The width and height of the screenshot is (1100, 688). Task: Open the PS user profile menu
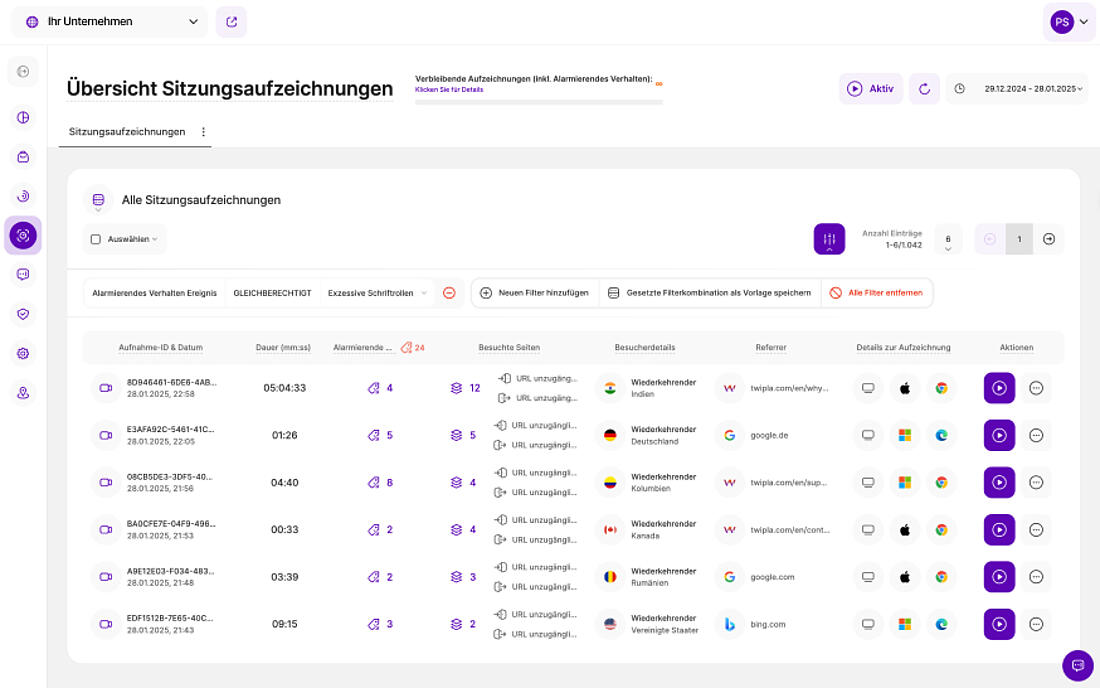1069,22
